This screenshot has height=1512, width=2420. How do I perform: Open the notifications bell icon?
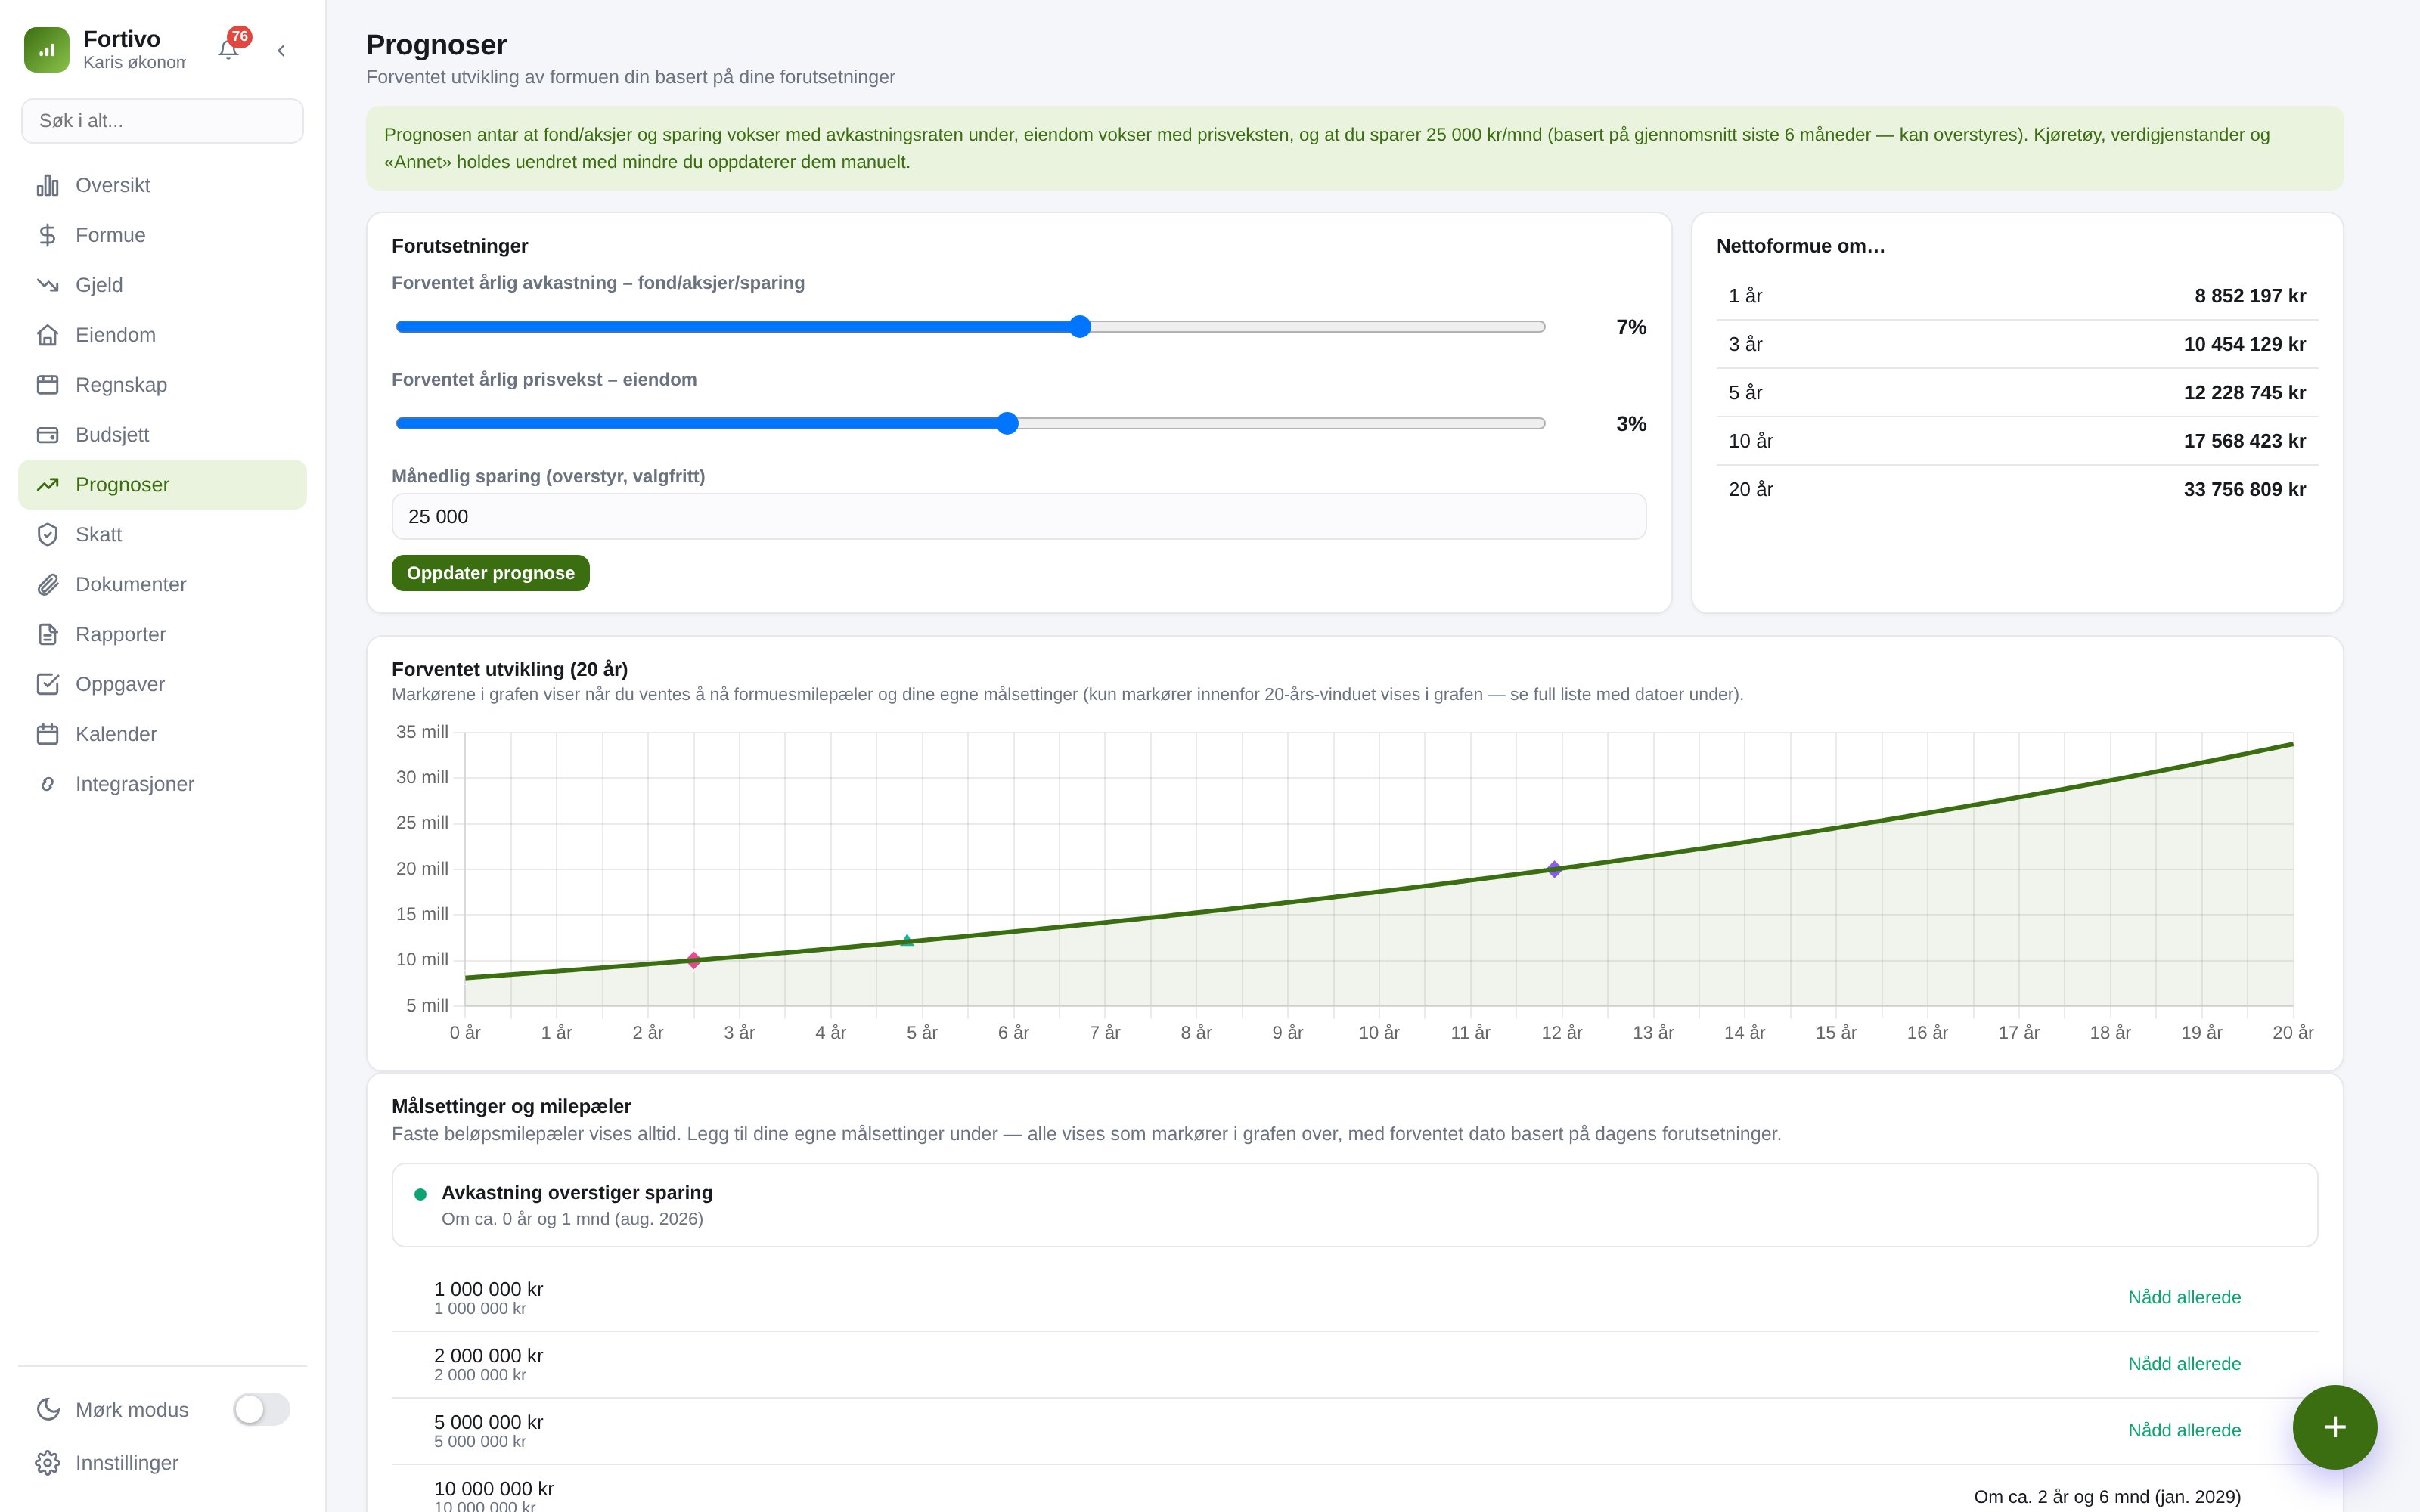tap(229, 50)
